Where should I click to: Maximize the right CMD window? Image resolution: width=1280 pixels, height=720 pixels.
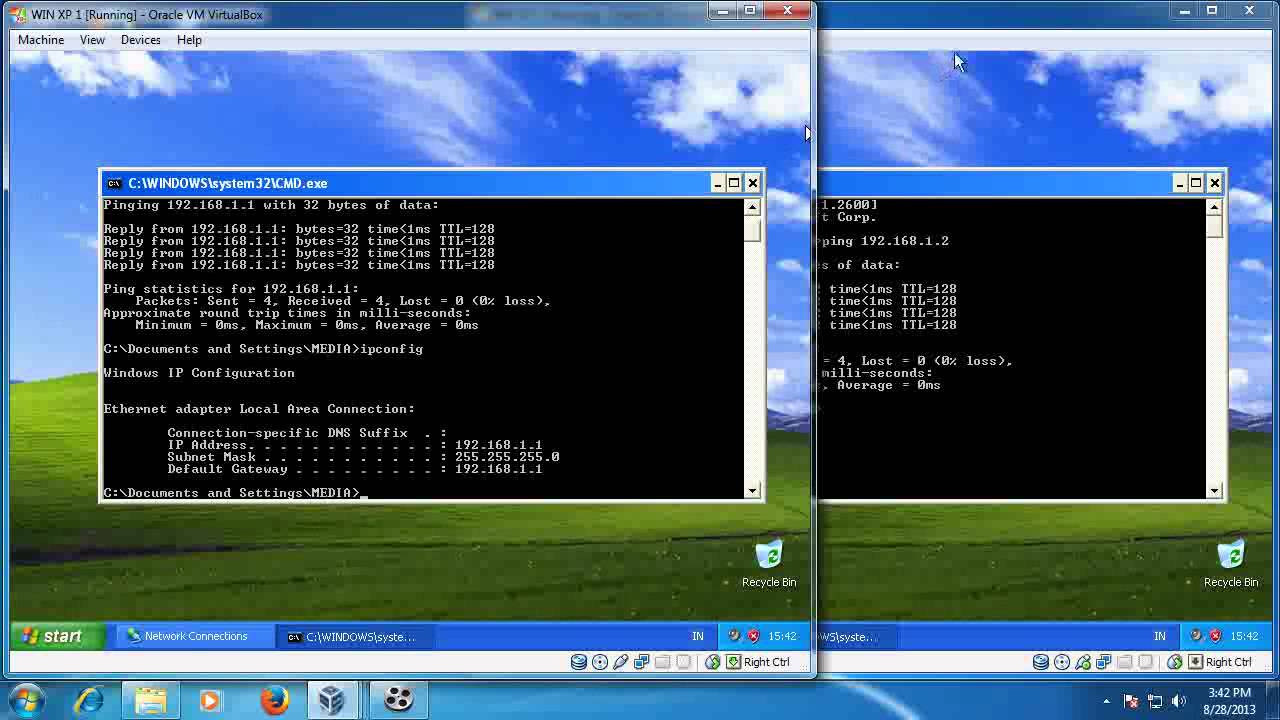coord(1196,183)
